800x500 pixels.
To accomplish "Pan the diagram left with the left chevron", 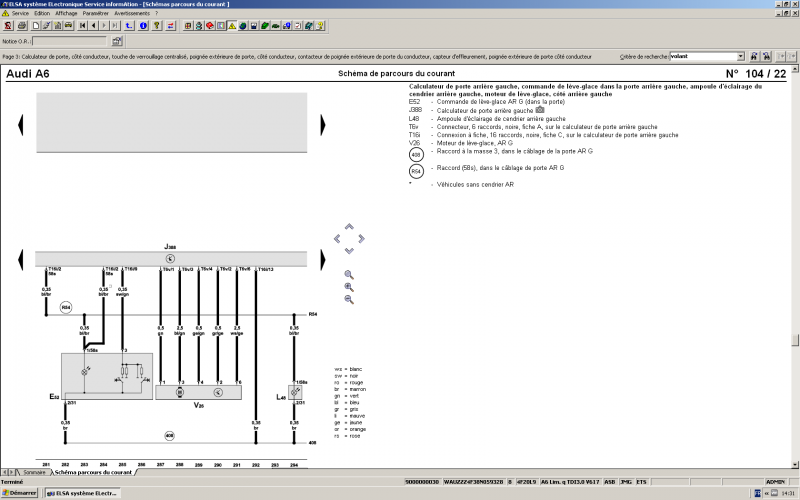I will 337,238.
